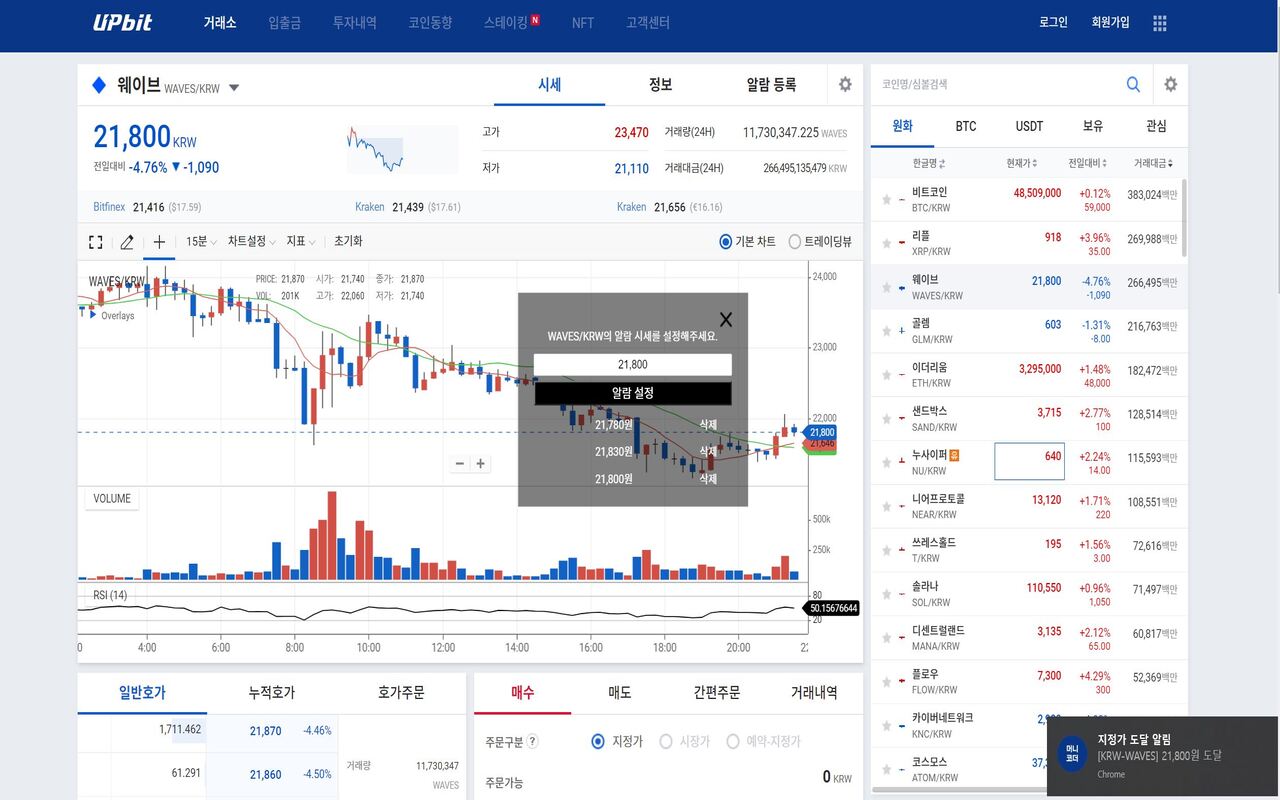
Task: Switch to 정보 tab
Action: (x=660, y=85)
